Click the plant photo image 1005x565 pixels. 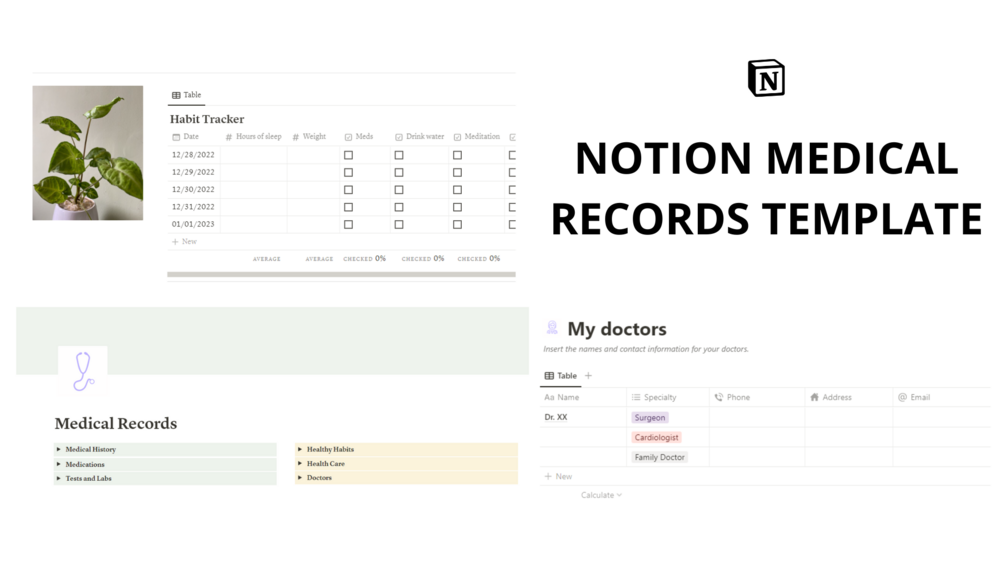pyautogui.click(x=88, y=153)
